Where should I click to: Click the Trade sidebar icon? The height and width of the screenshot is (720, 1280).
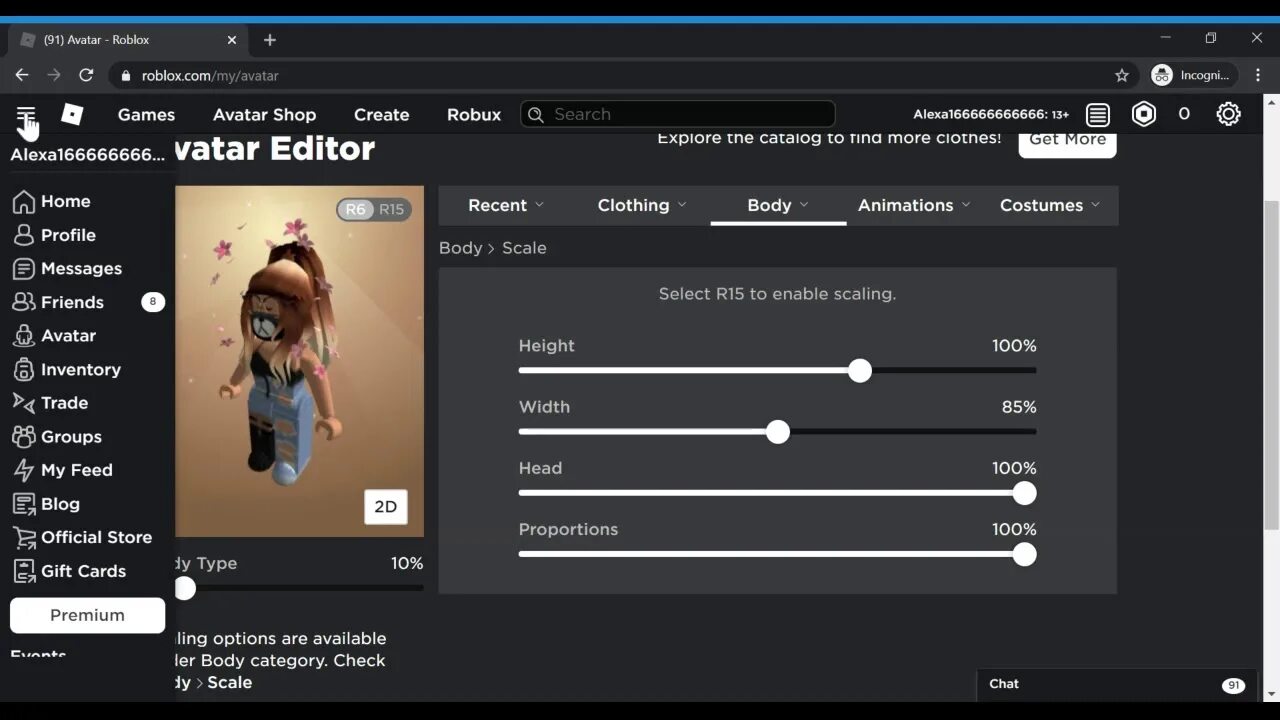pyautogui.click(x=24, y=403)
